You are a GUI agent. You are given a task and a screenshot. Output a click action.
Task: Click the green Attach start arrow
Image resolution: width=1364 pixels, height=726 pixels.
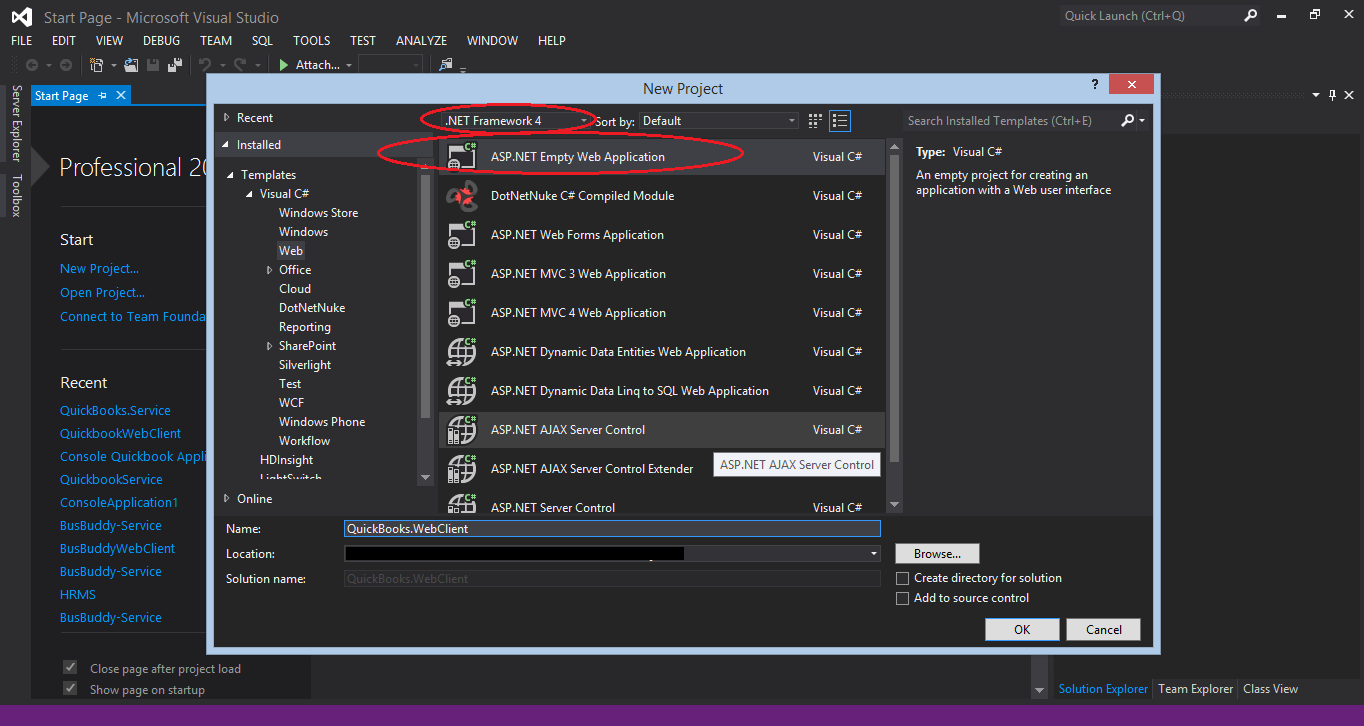(284, 65)
